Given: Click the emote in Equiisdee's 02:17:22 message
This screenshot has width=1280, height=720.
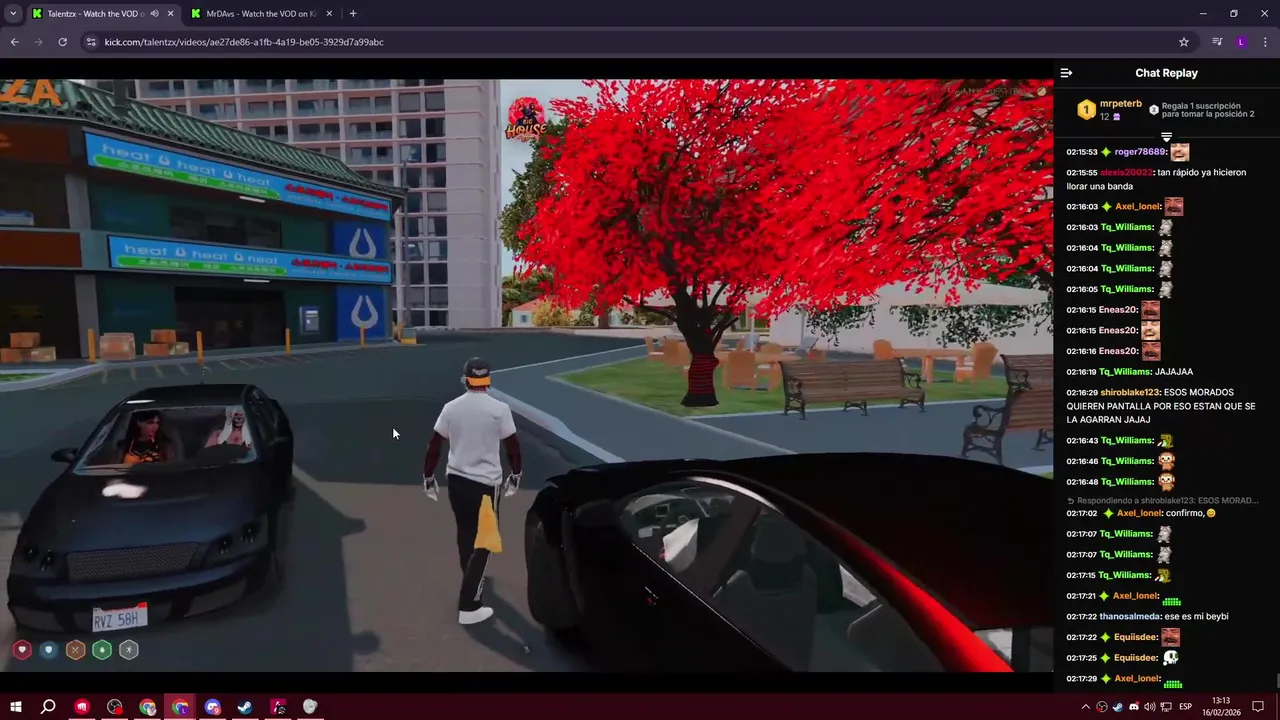Looking at the screenshot, I should tap(1171, 637).
